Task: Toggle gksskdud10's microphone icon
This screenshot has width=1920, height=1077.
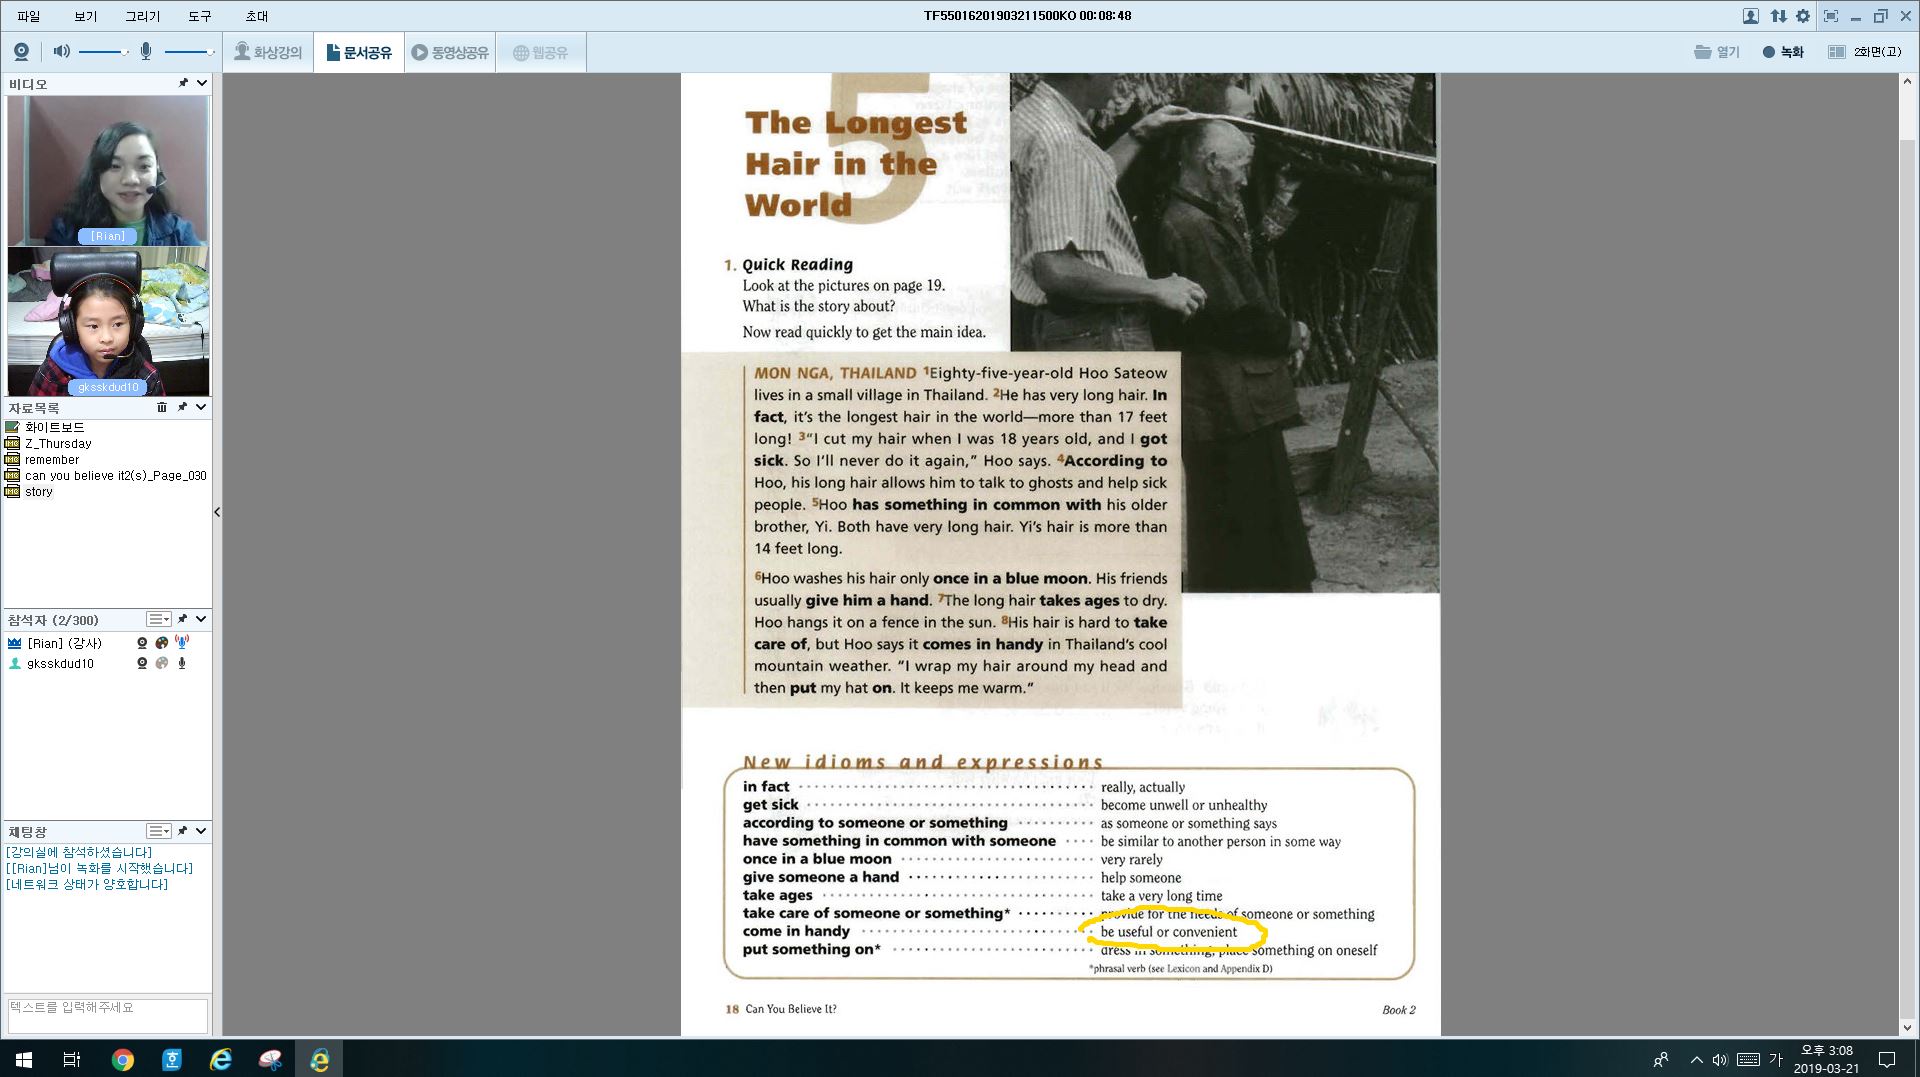Action: (x=182, y=663)
